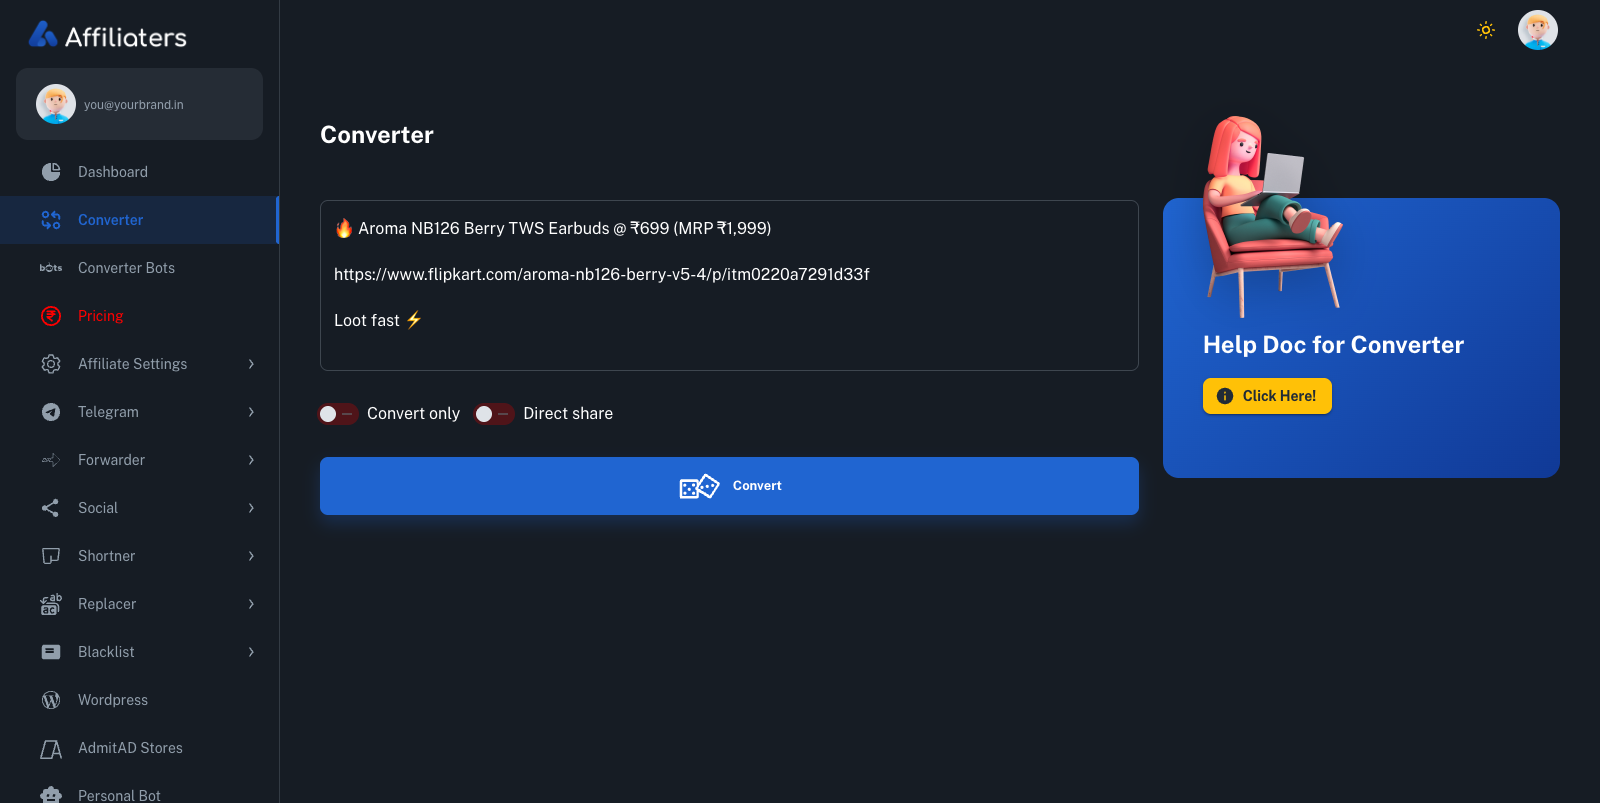Viewport: 1600px width, 803px height.
Task: Click the Affiliaters logo icon
Action: [x=43, y=35]
